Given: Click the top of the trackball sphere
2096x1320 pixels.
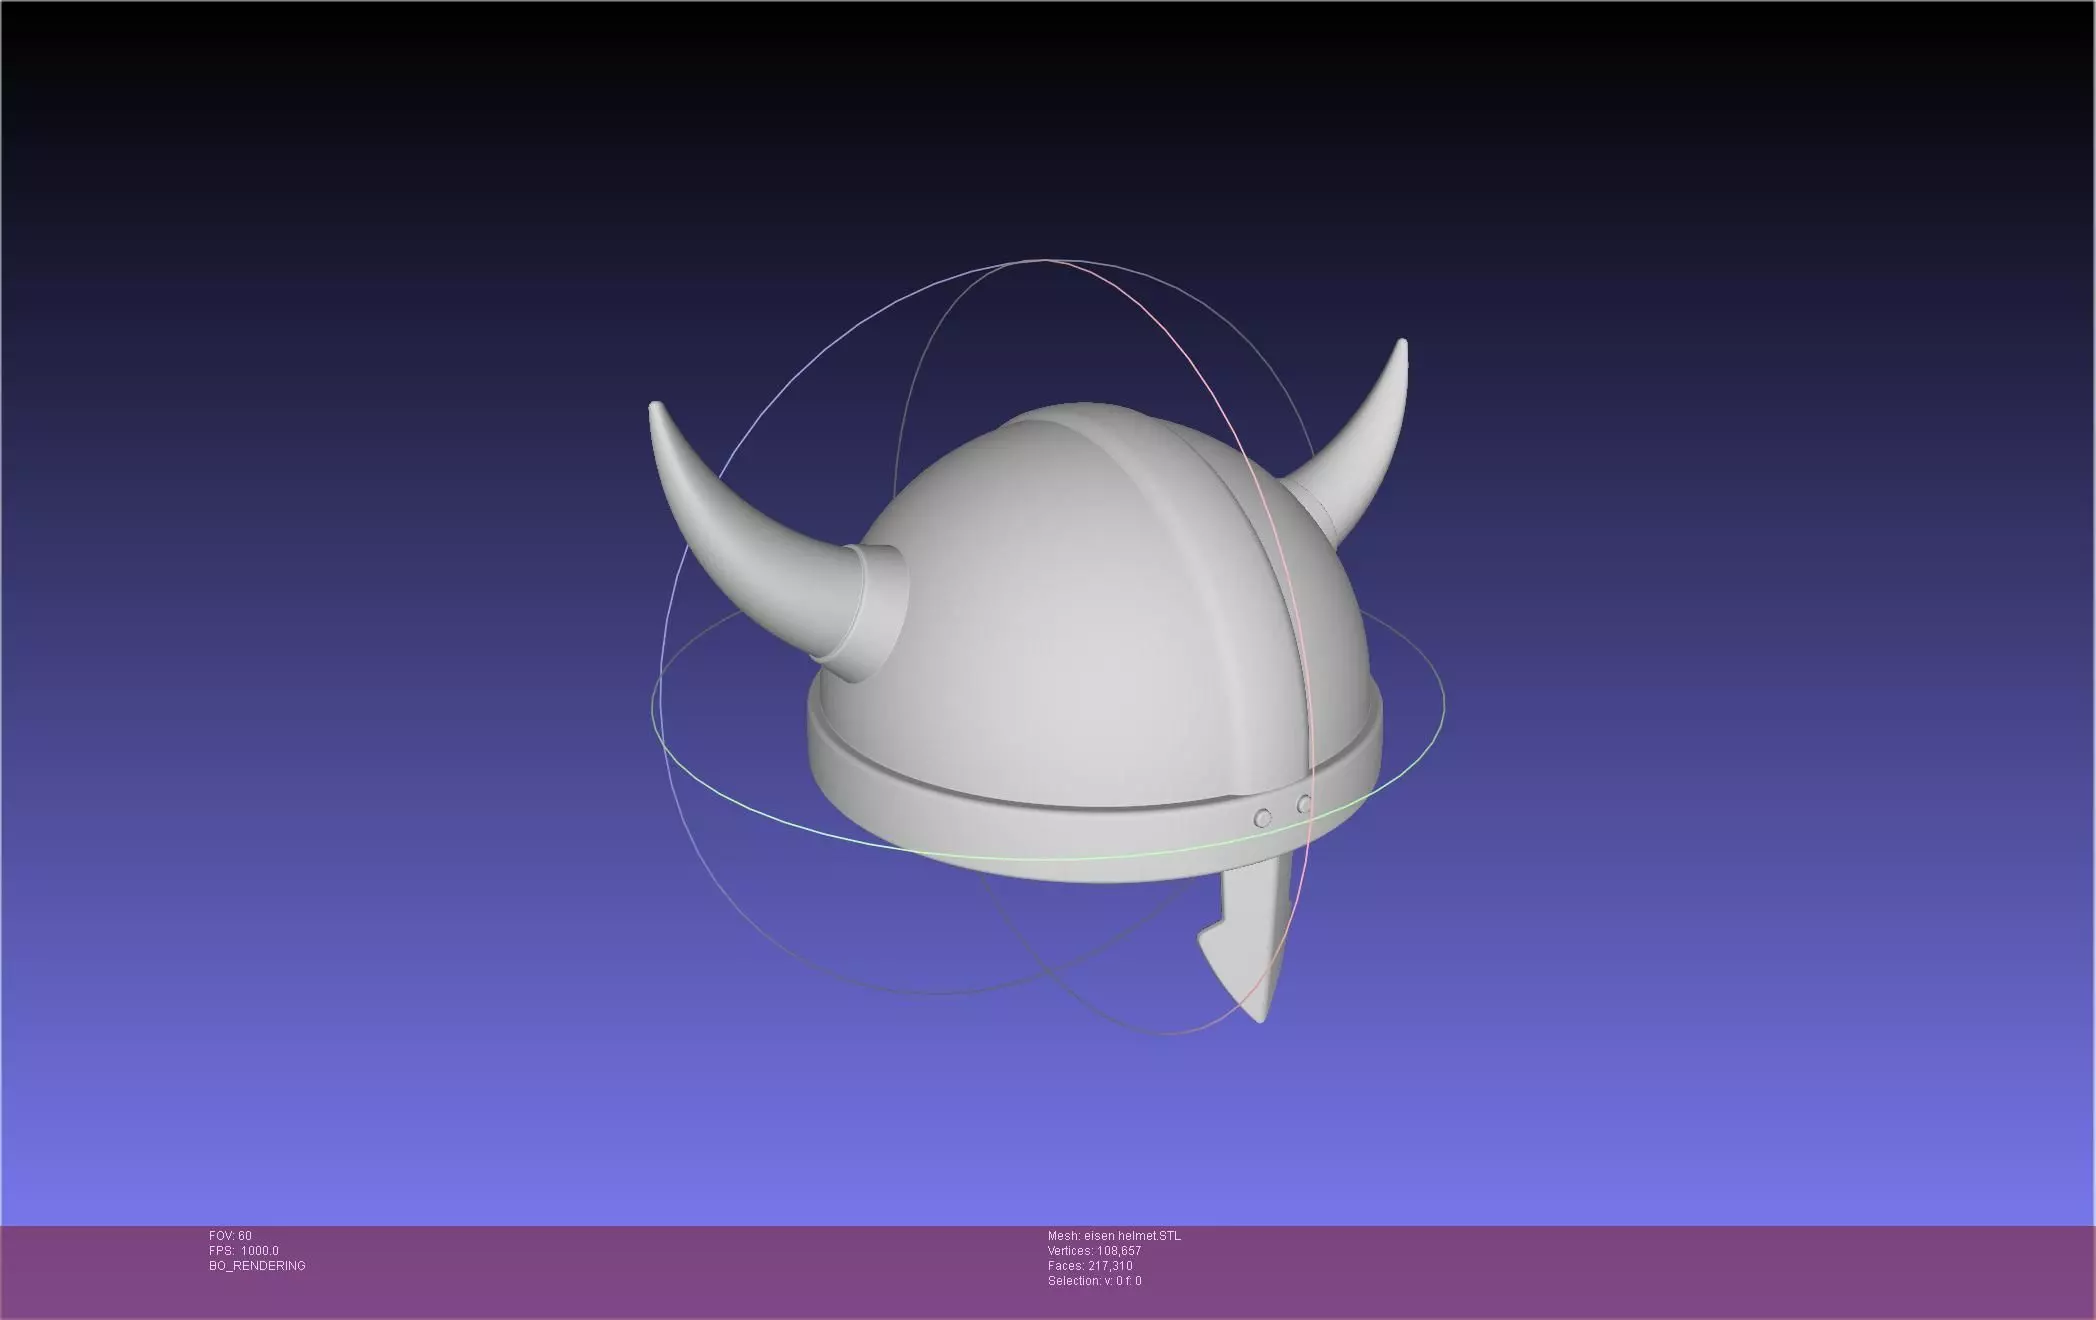Looking at the screenshot, I should click(1046, 261).
